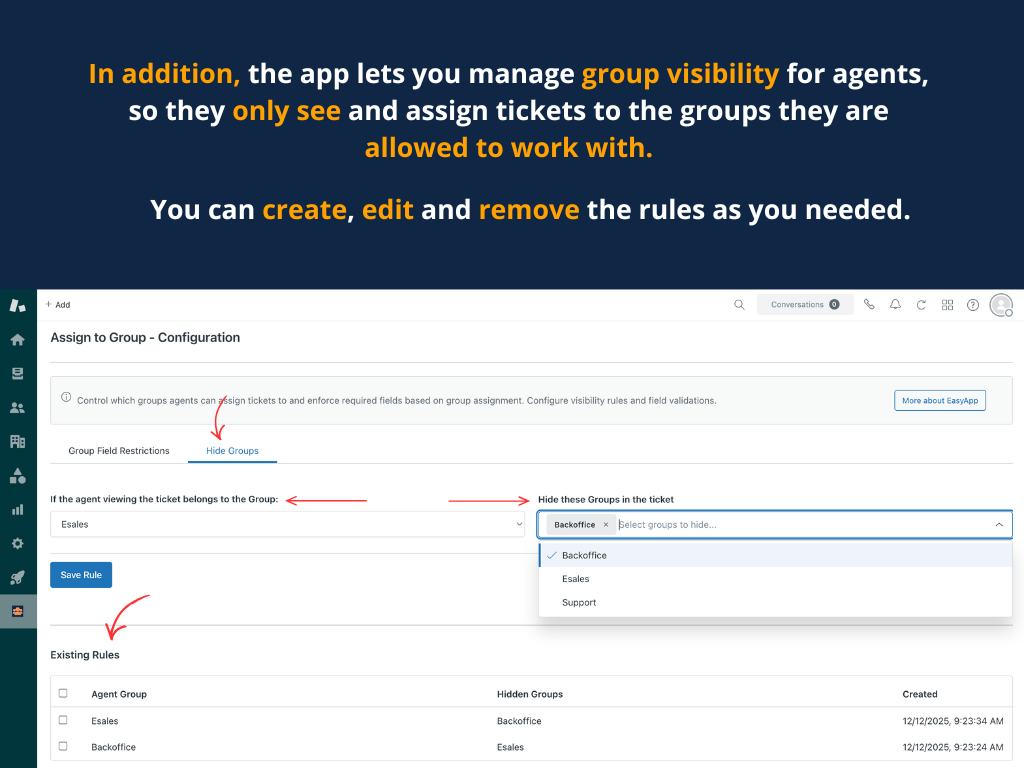Open the Home icon in the sidebar
This screenshot has width=1024, height=768.
[17, 338]
